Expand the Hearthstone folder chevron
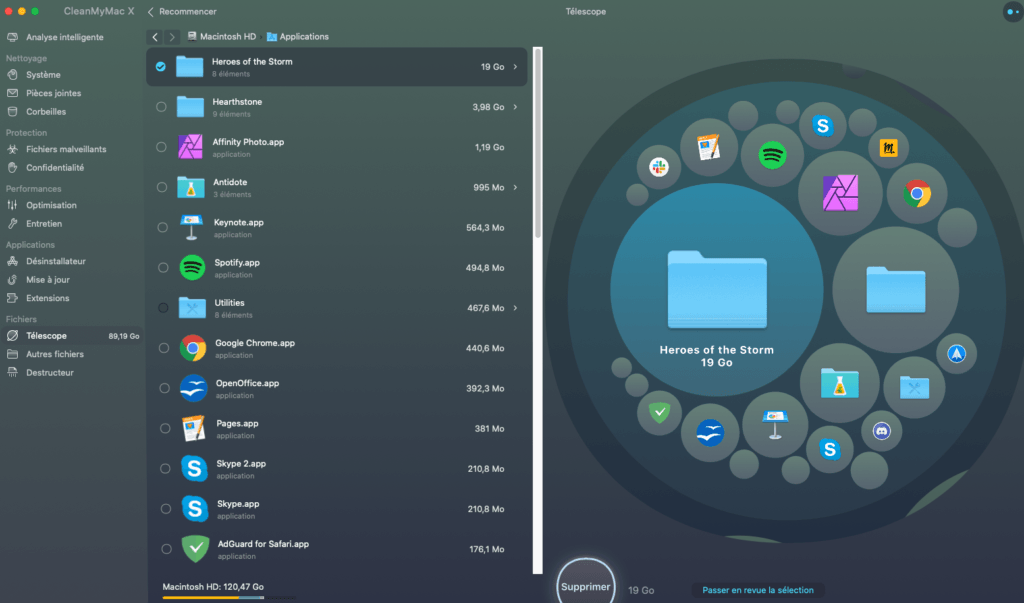Screen dimensions: 1024x603 point(515,106)
